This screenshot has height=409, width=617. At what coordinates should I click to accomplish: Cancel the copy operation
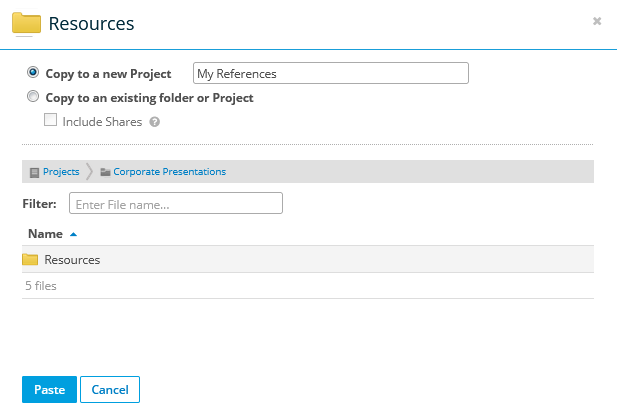pyautogui.click(x=110, y=389)
